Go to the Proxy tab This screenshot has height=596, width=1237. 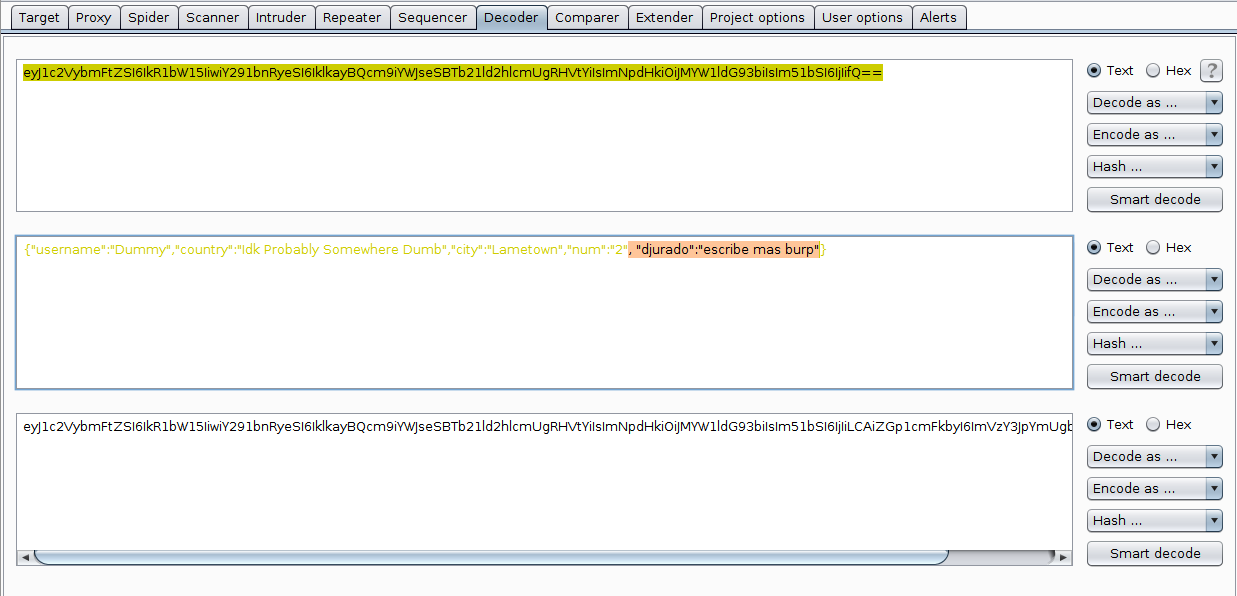click(94, 17)
